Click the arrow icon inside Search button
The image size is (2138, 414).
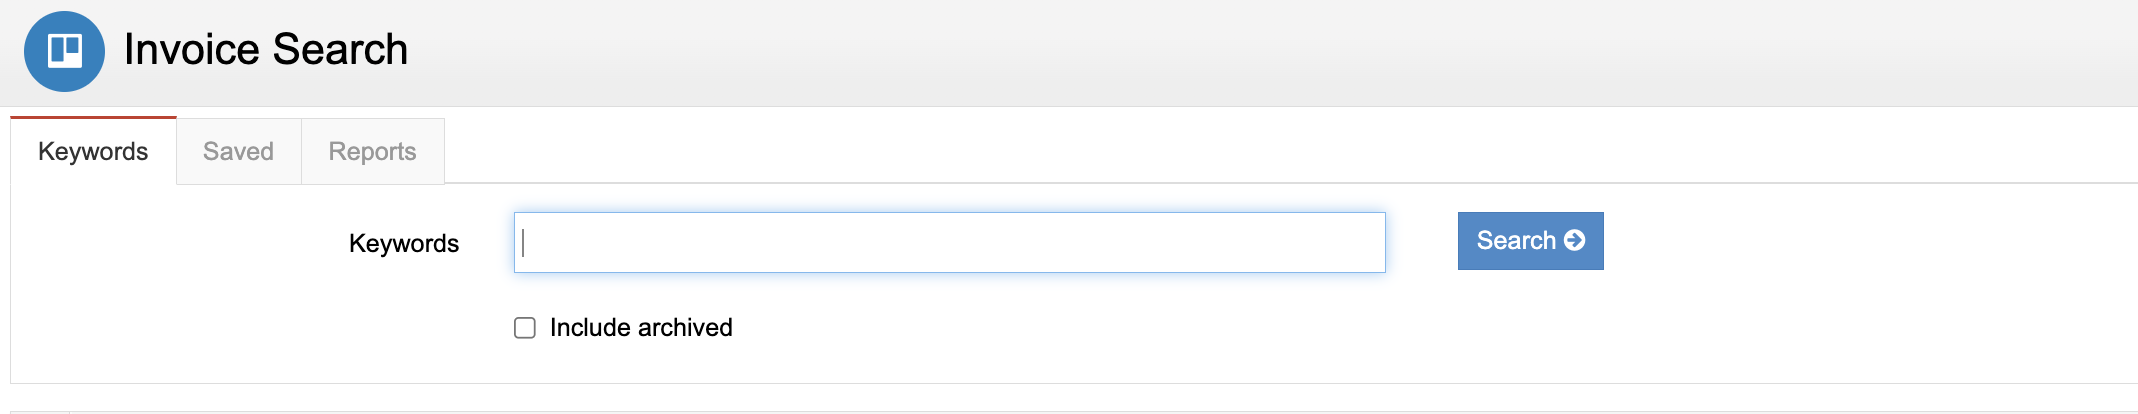1574,241
